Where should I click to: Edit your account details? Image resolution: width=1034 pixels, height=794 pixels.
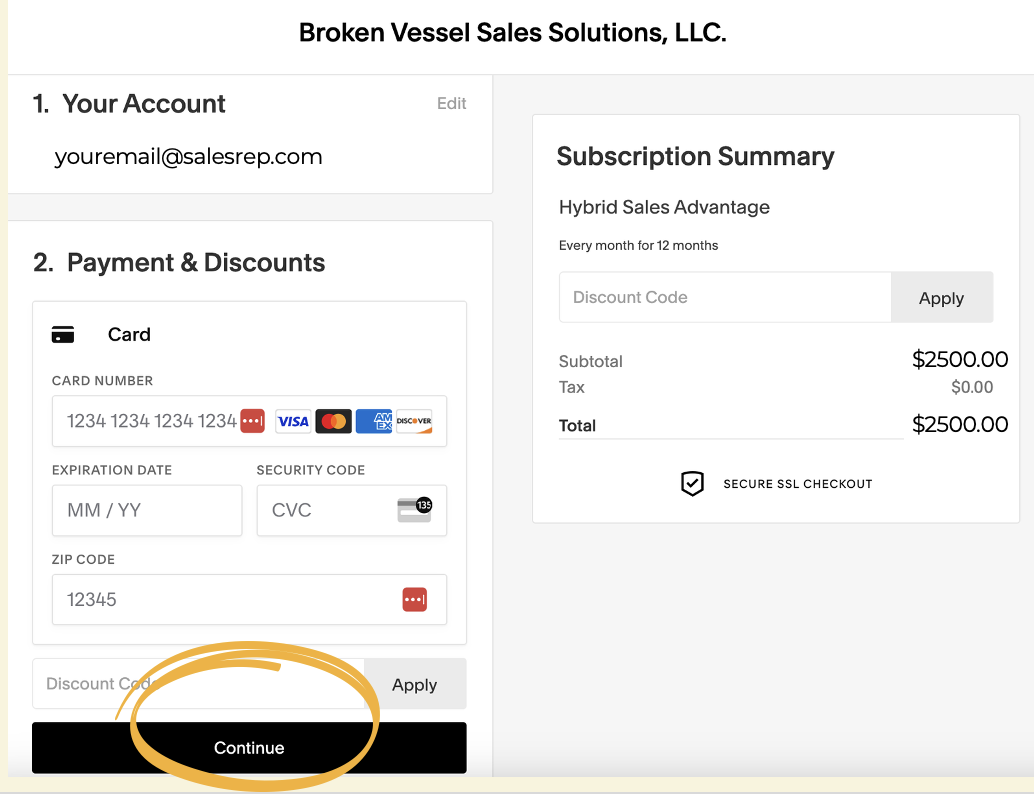click(452, 104)
